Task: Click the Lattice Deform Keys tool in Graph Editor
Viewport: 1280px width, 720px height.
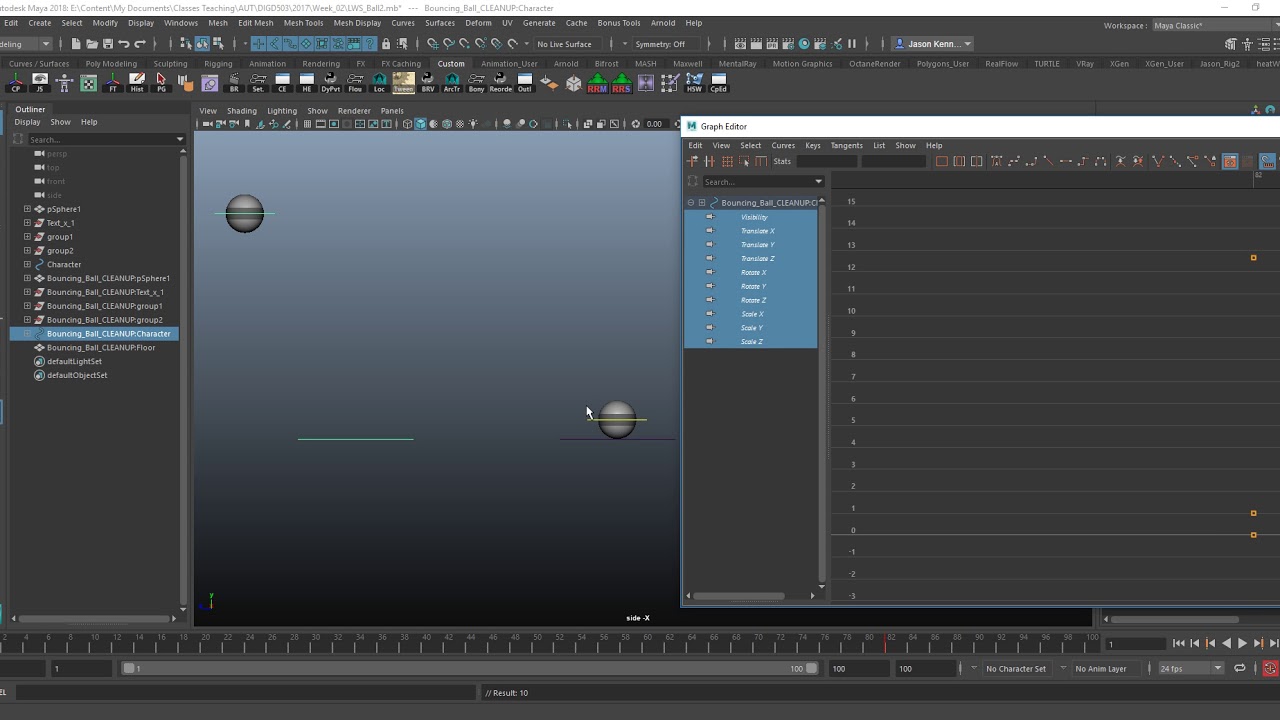Action: point(727,161)
